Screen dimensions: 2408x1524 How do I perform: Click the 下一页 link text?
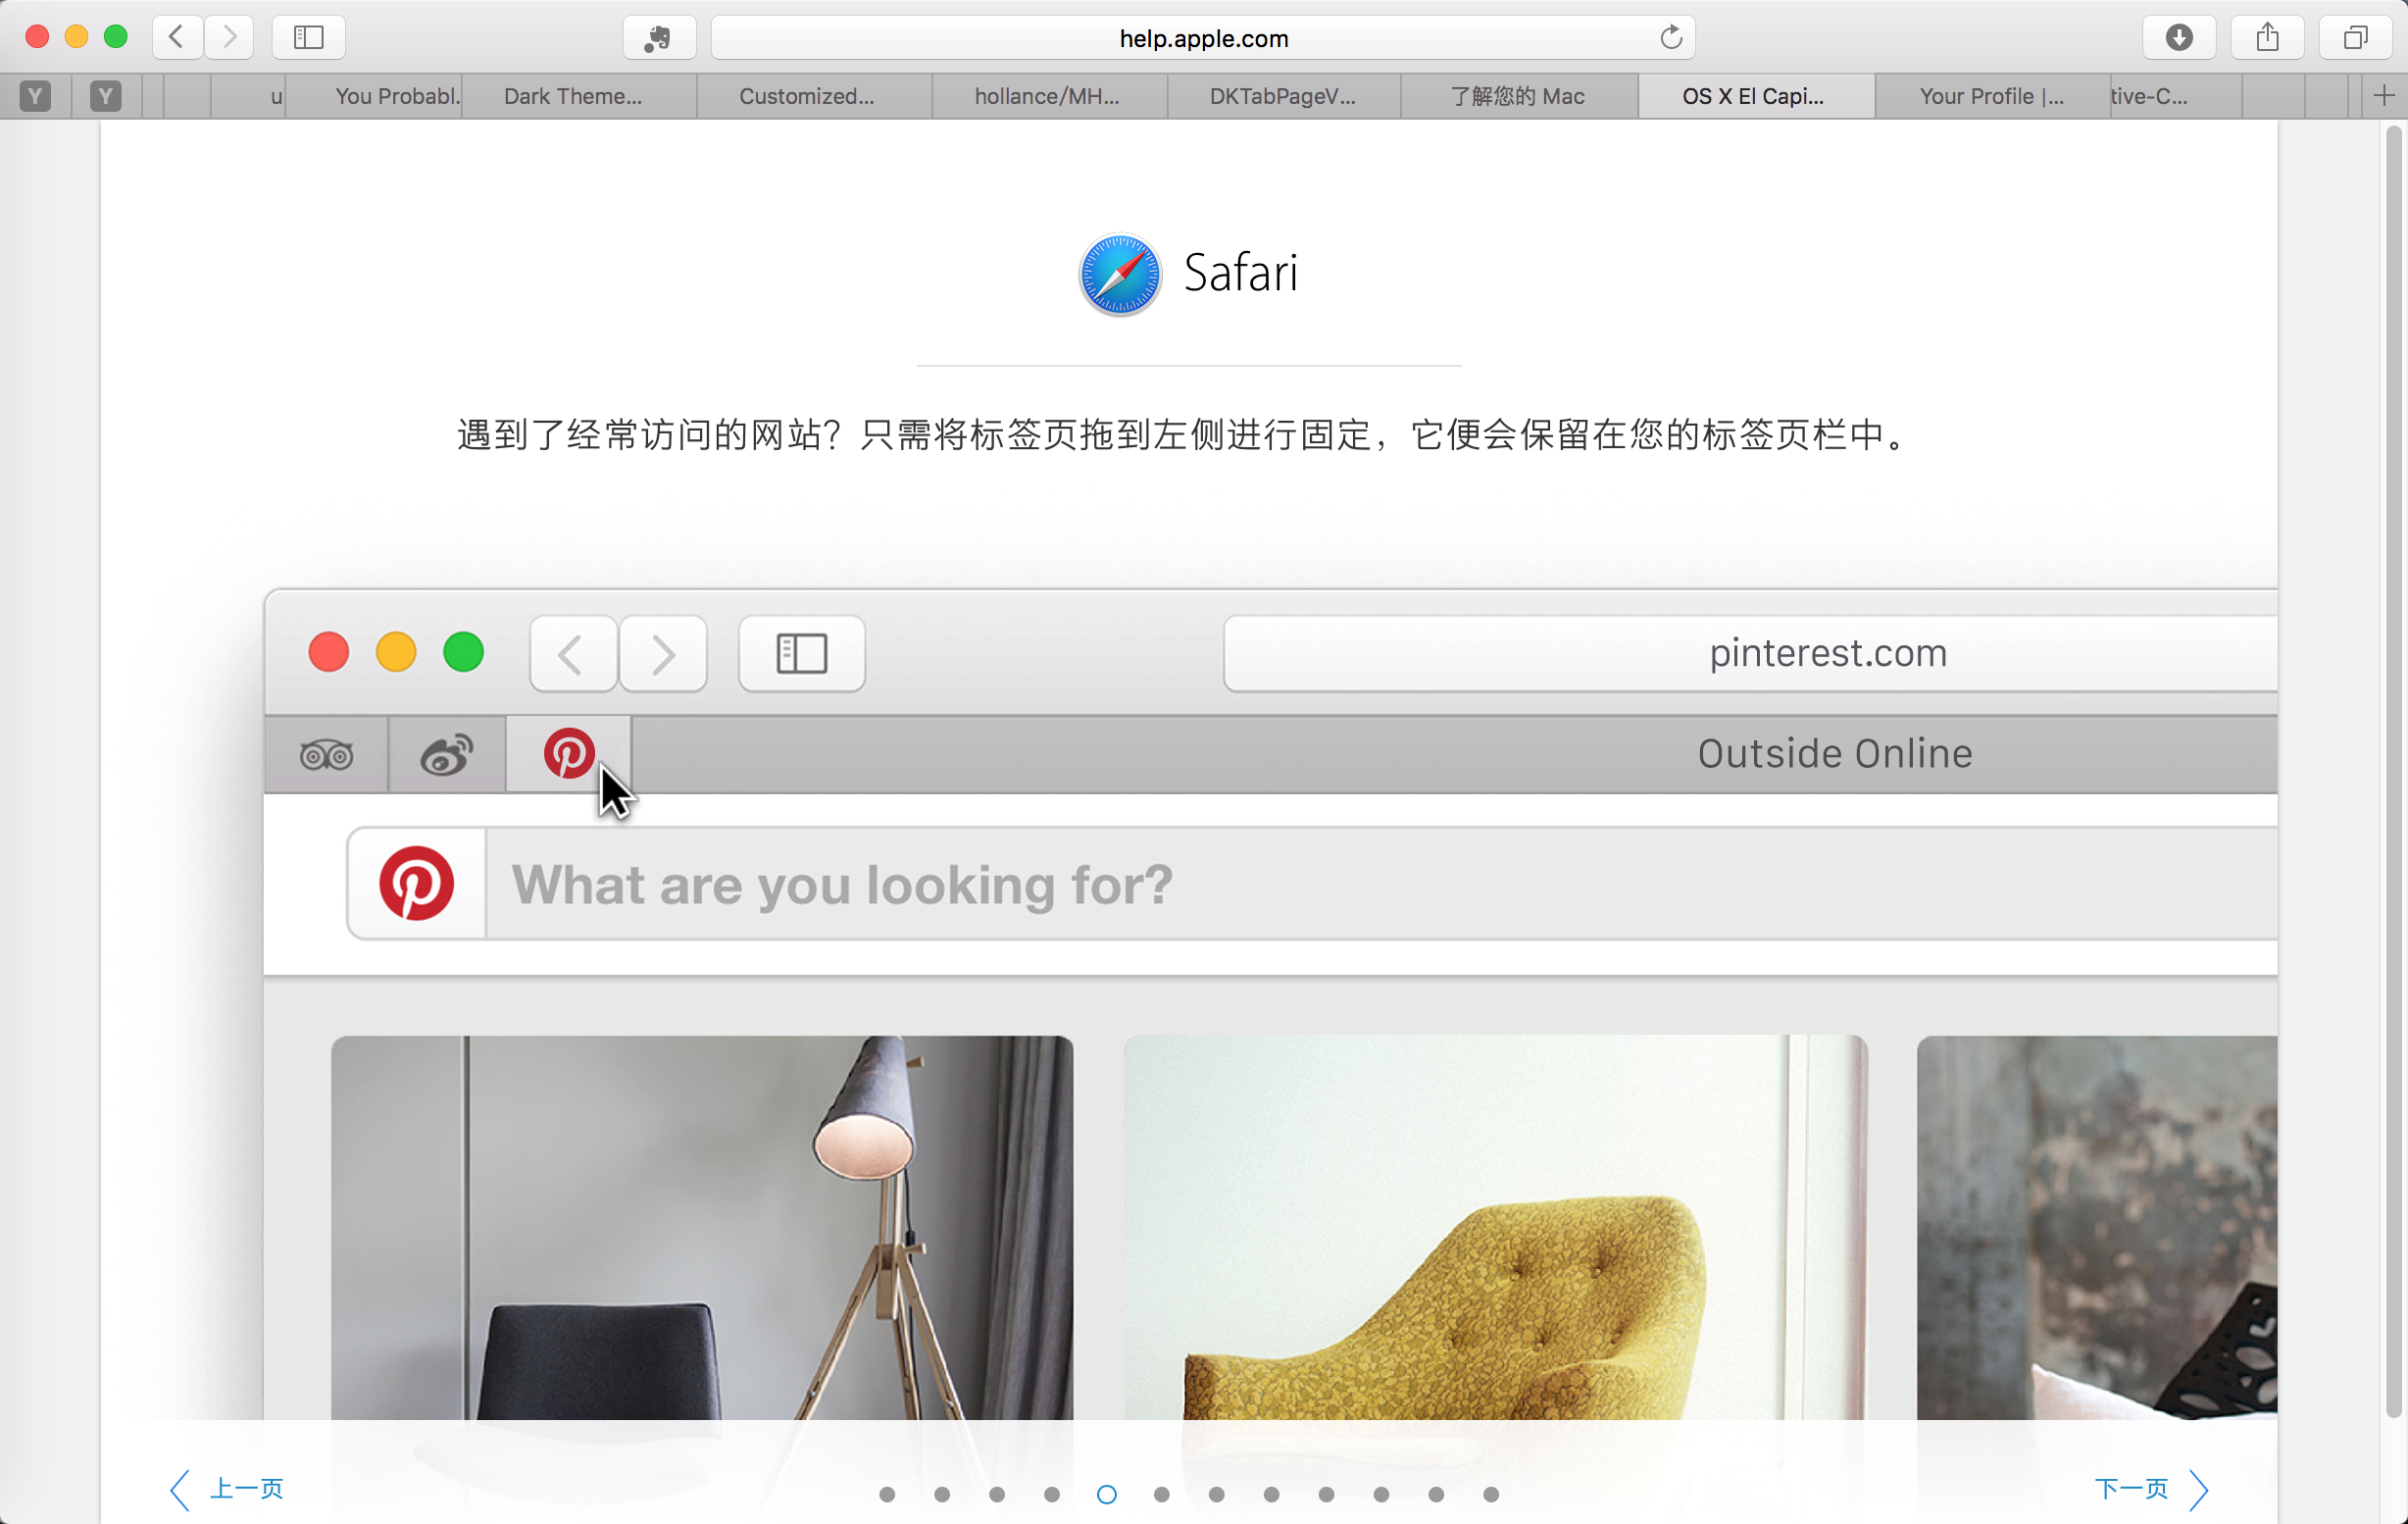pos(2131,1488)
